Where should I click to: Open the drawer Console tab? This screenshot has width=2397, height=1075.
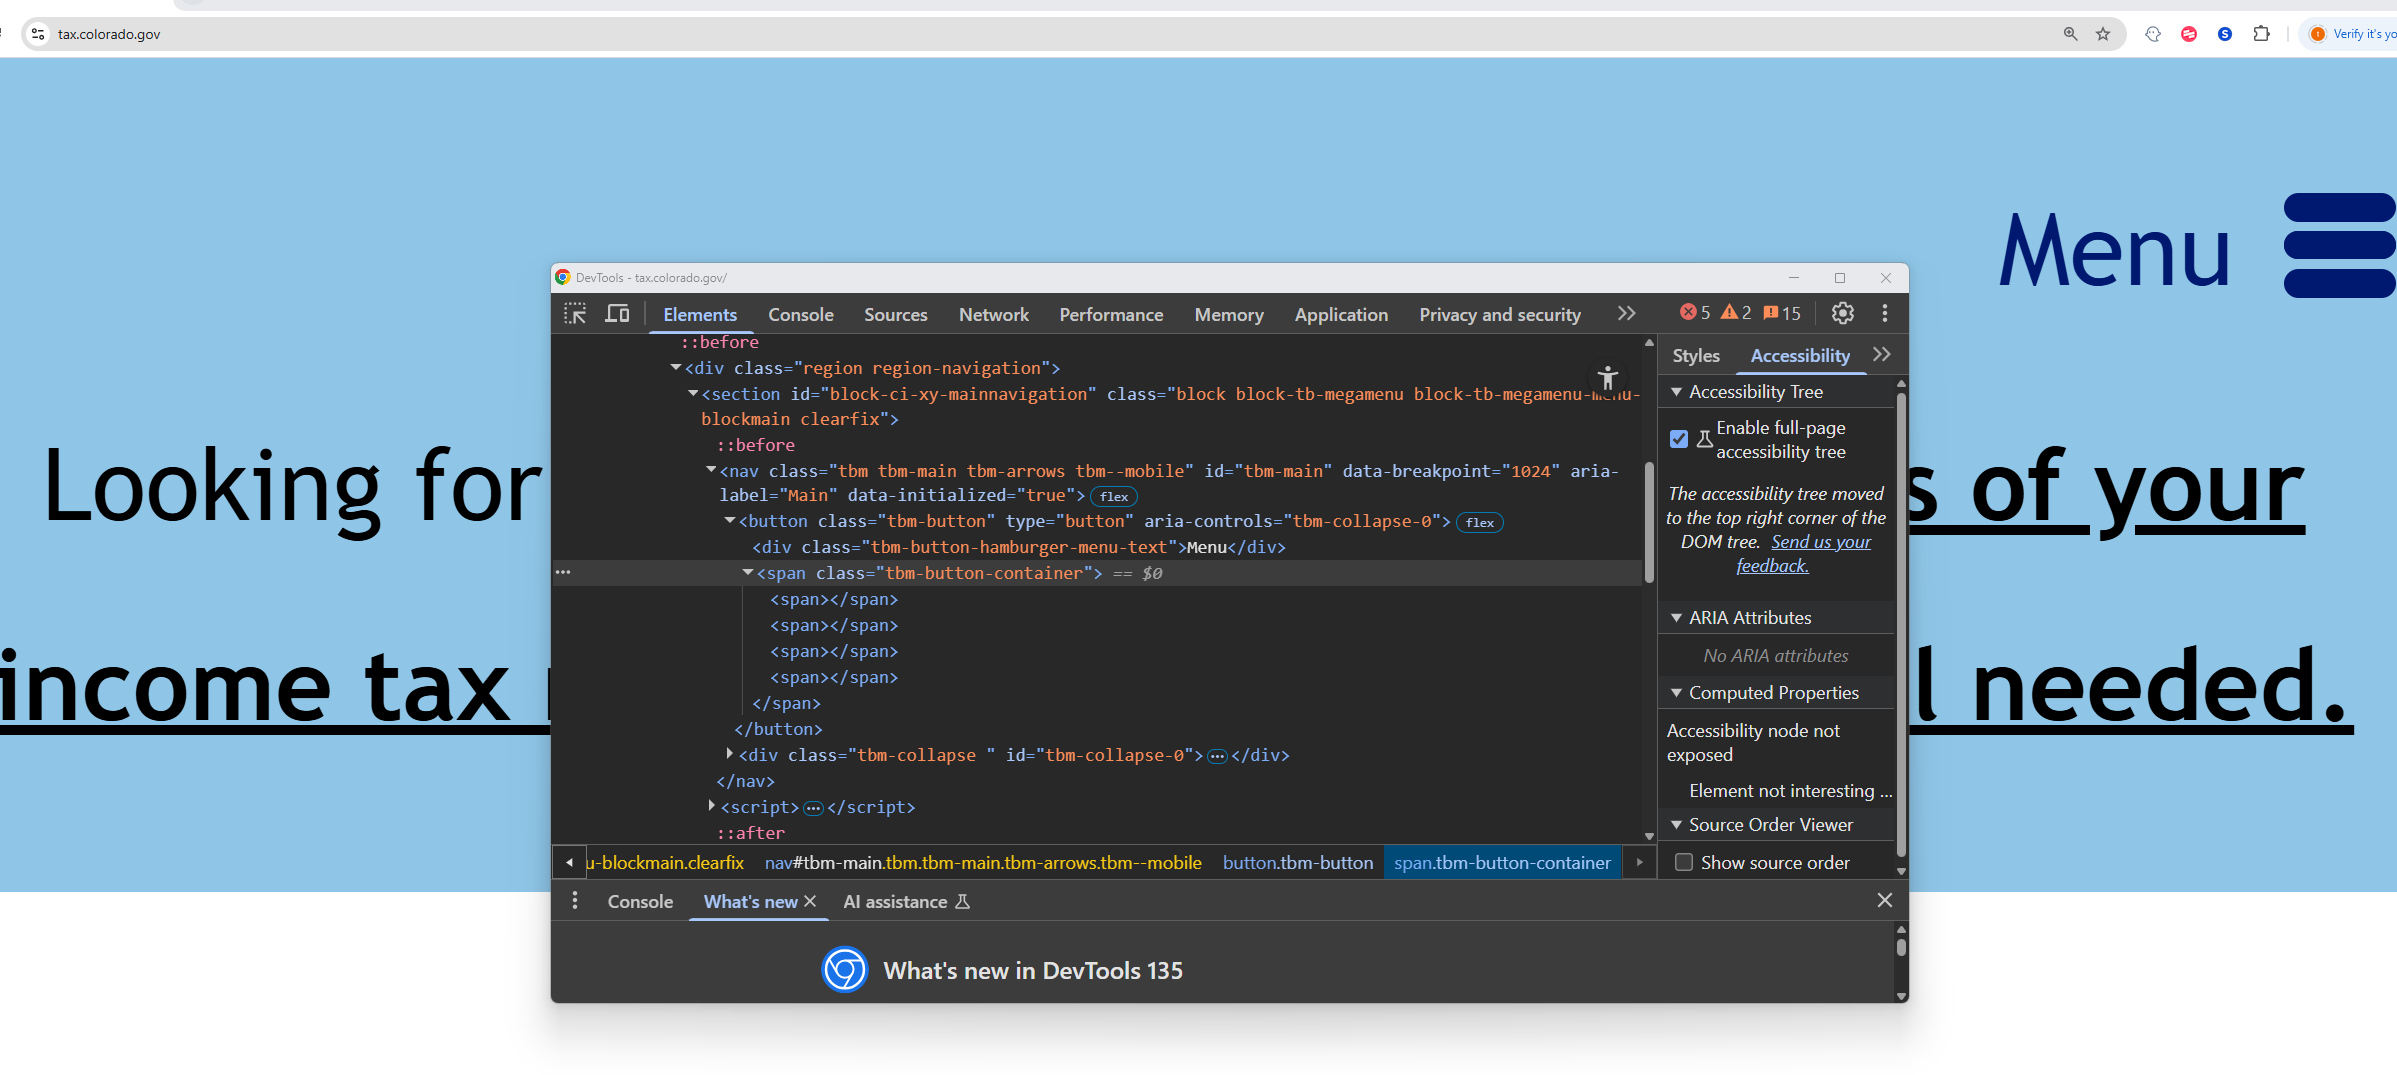(x=640, y=901)
